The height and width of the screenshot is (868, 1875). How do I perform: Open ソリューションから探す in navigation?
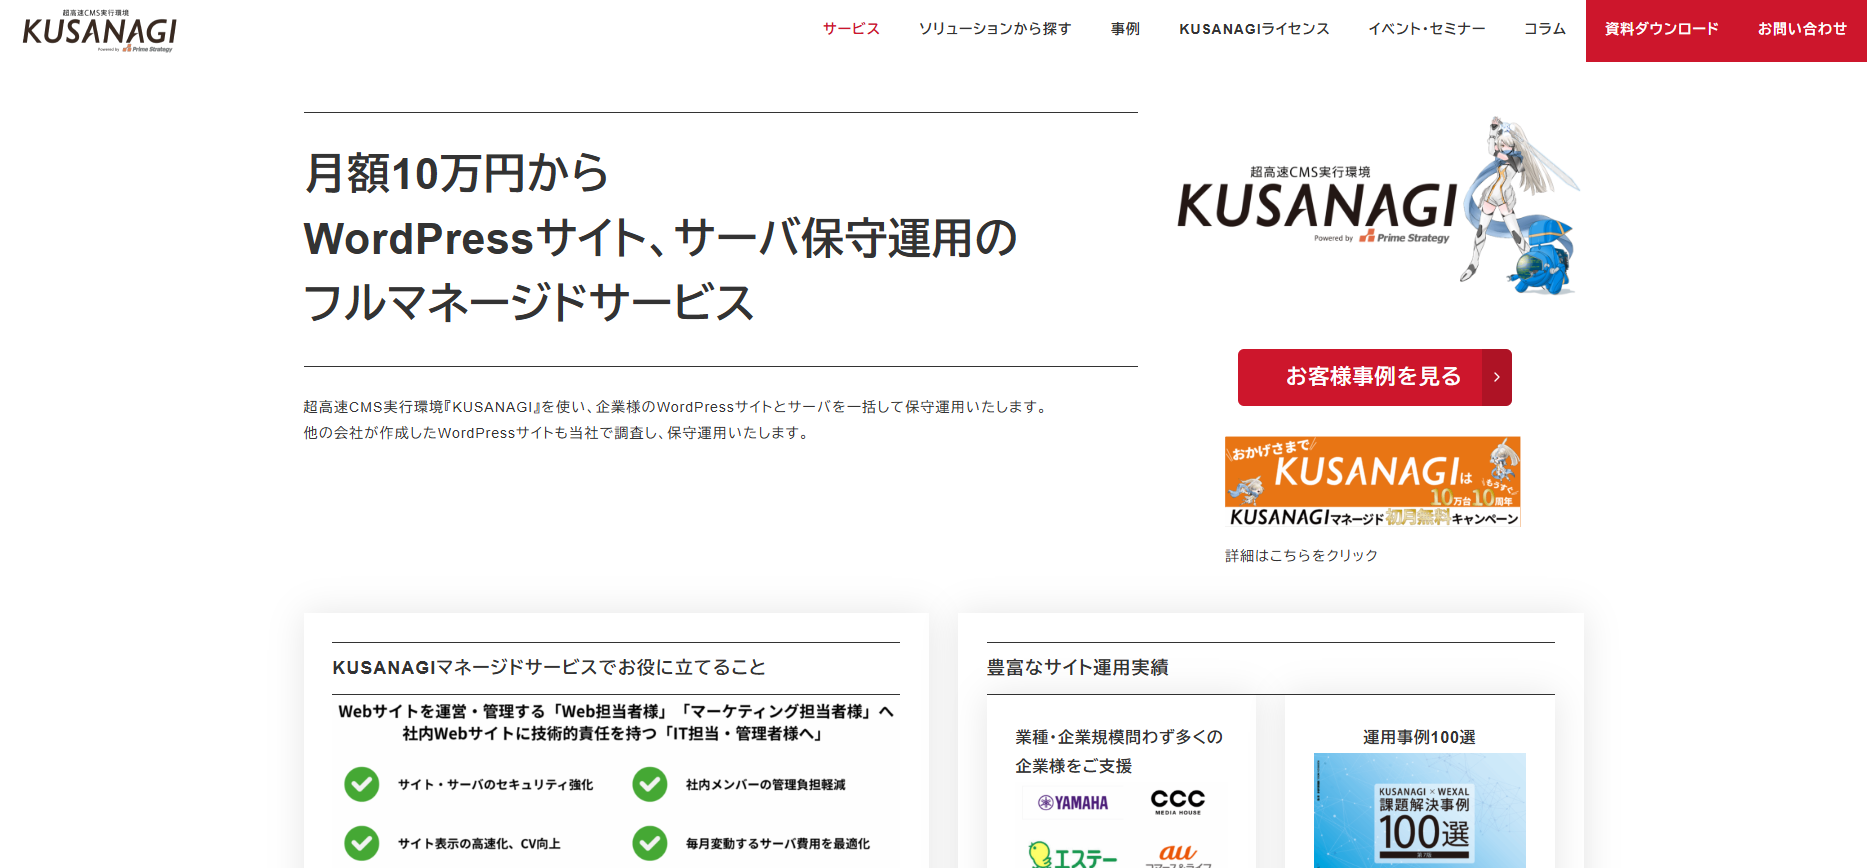coord(995,29)
